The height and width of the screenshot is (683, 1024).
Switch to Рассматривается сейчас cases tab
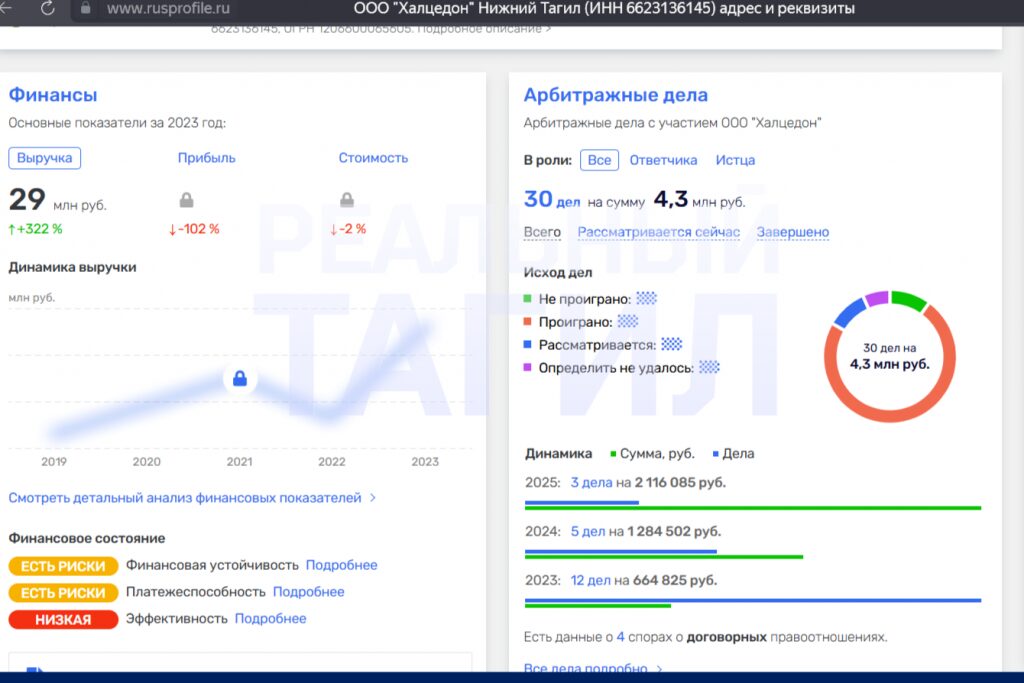click(658, 232)
